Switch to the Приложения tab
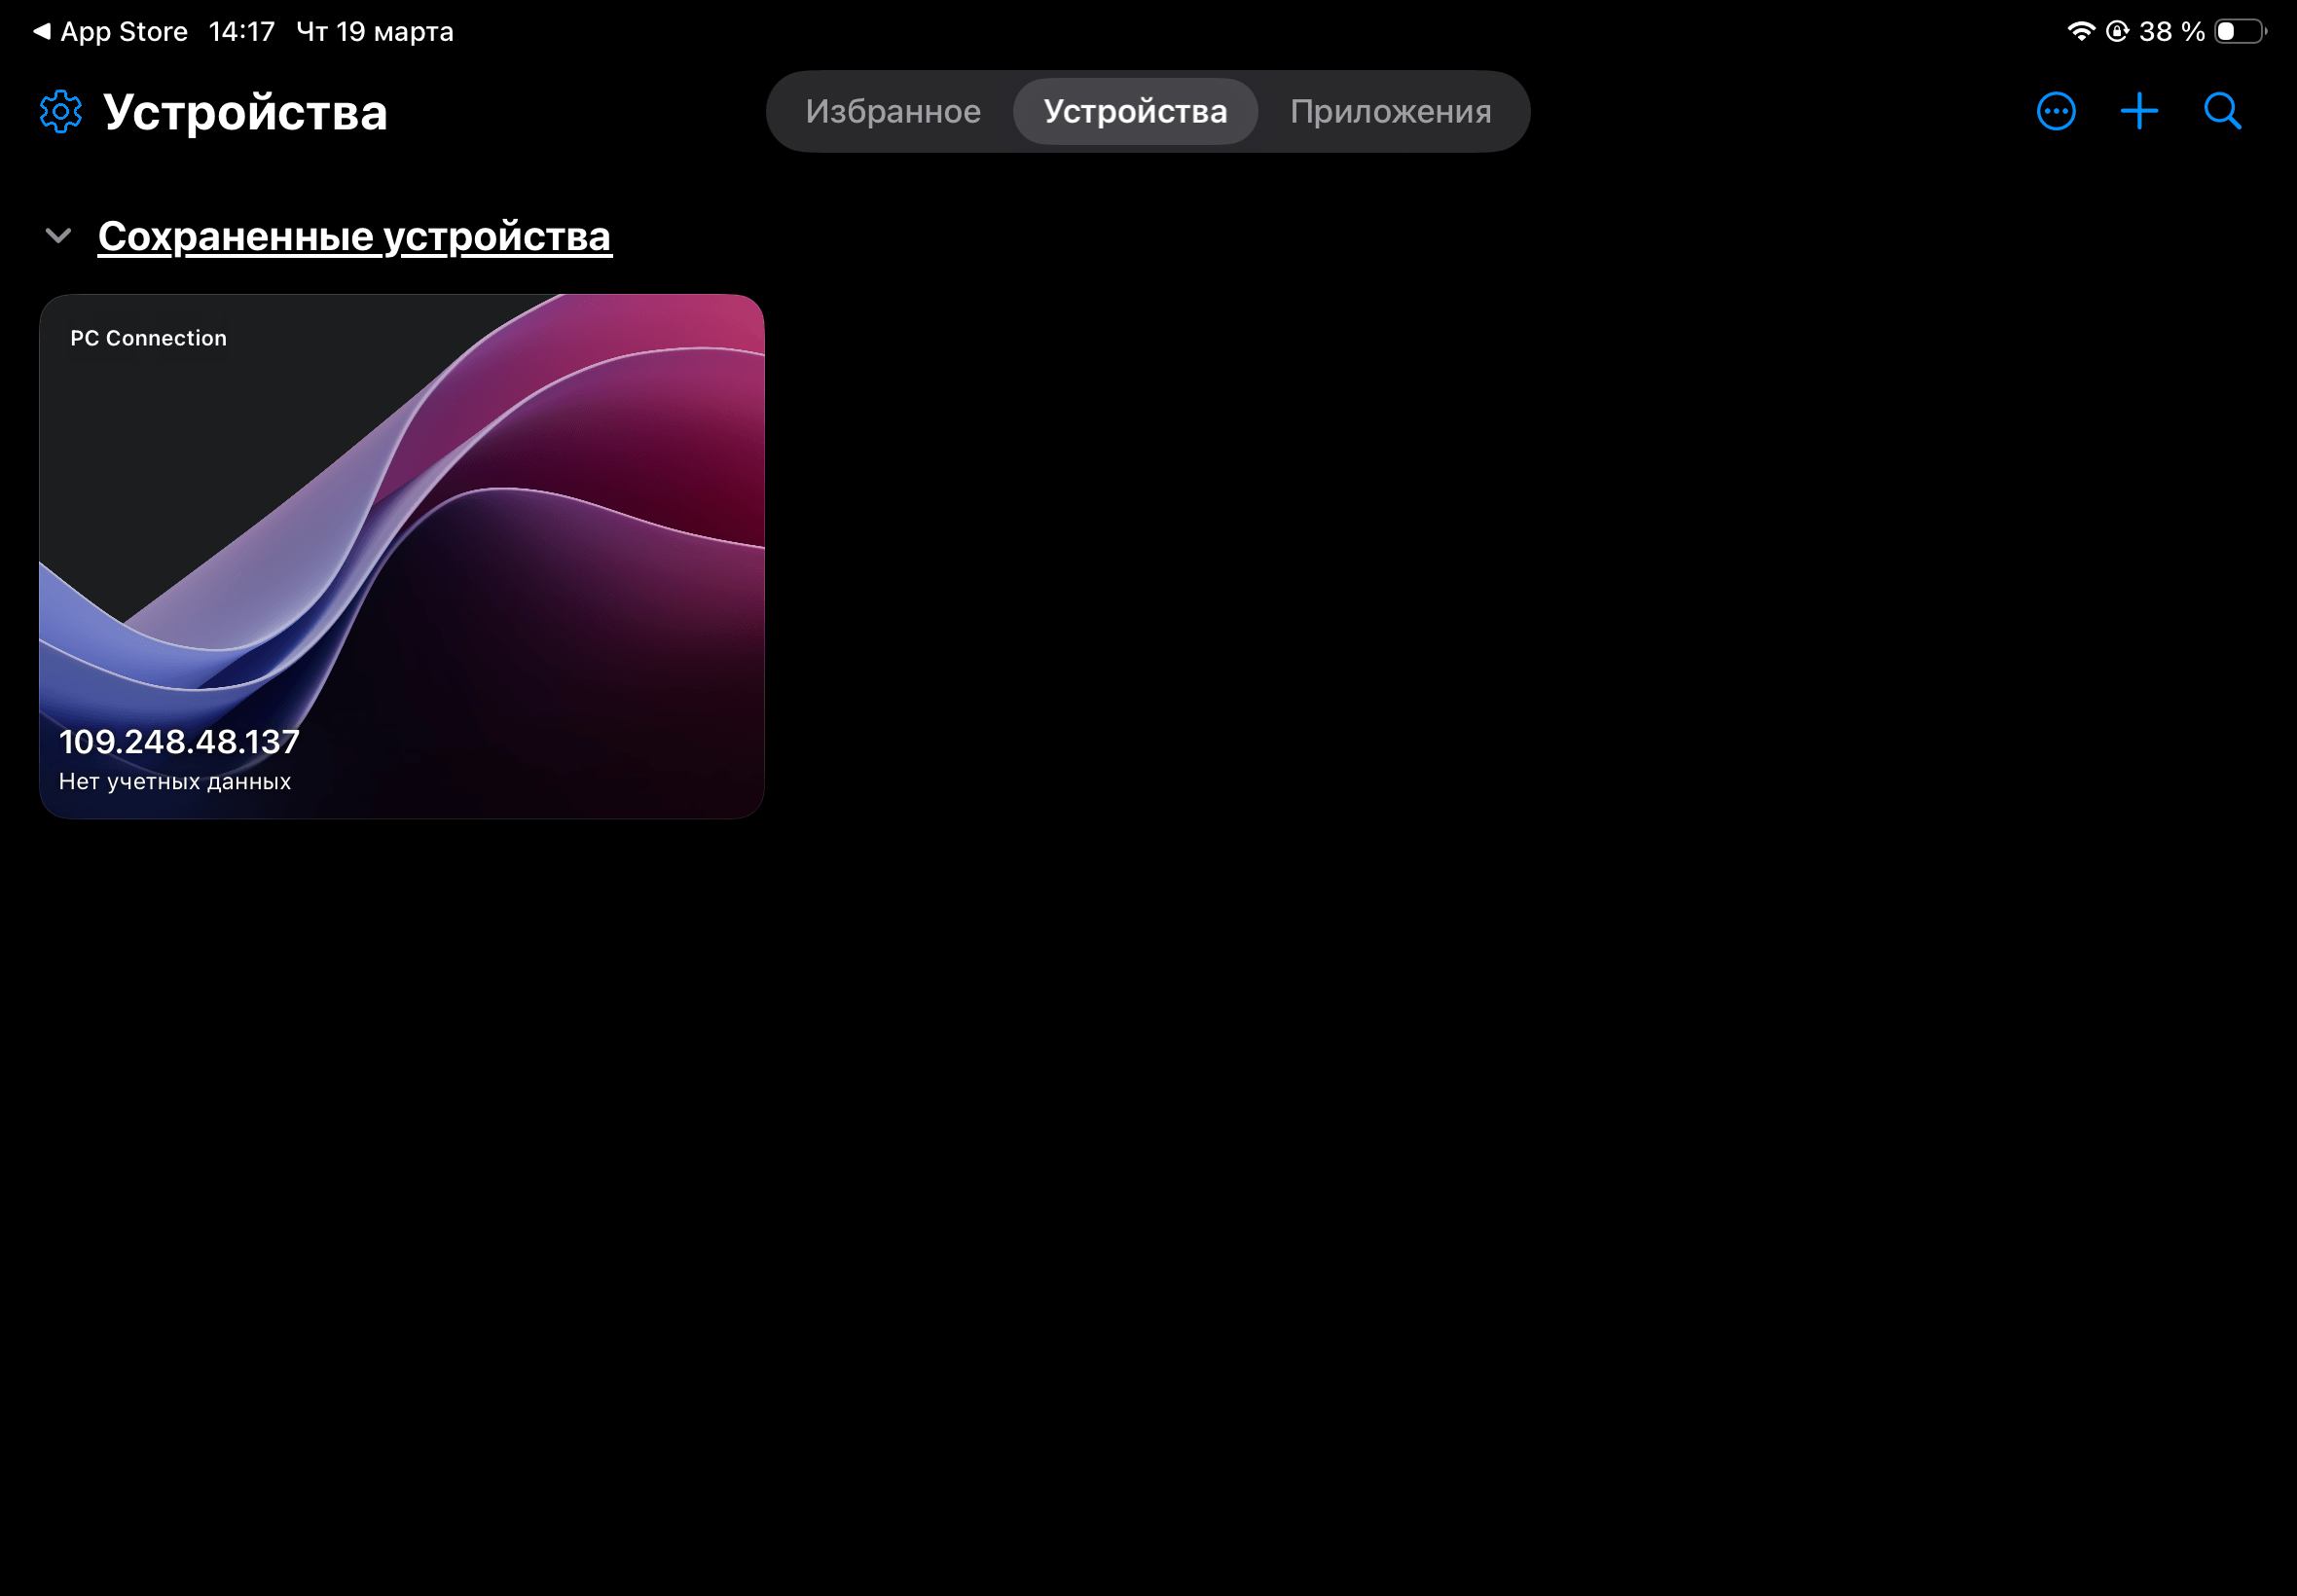The height and width of the screenshot is (1596, 2297). point(1390,111)
